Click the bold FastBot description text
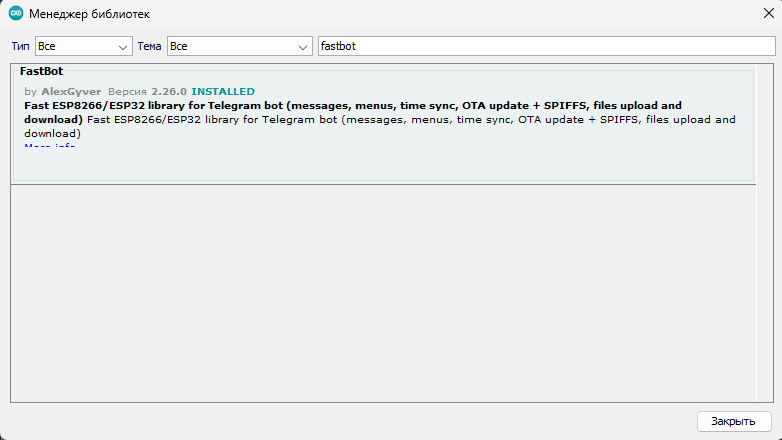Image resolution: width=782 pixels, height=440 pixels. (x=353, y=112)
